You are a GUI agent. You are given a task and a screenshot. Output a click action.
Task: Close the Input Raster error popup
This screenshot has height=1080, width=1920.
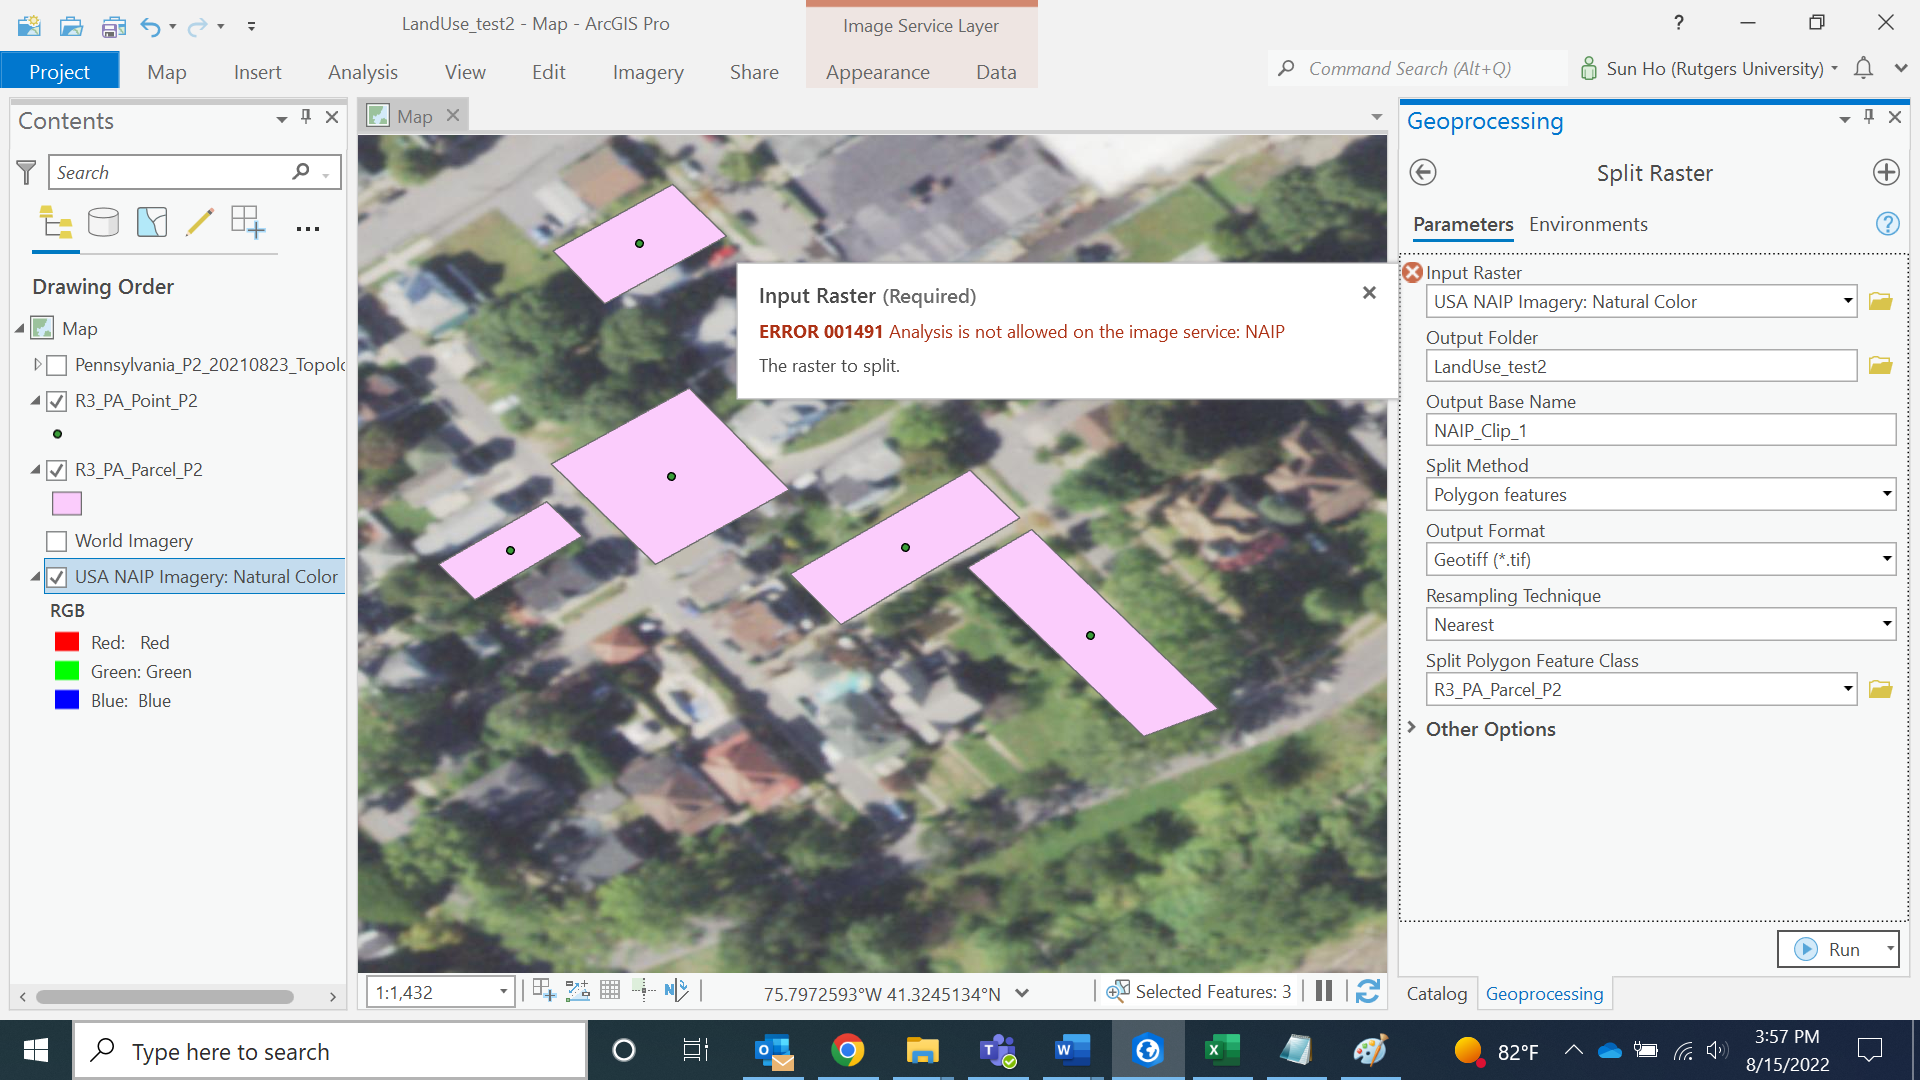1369,293
